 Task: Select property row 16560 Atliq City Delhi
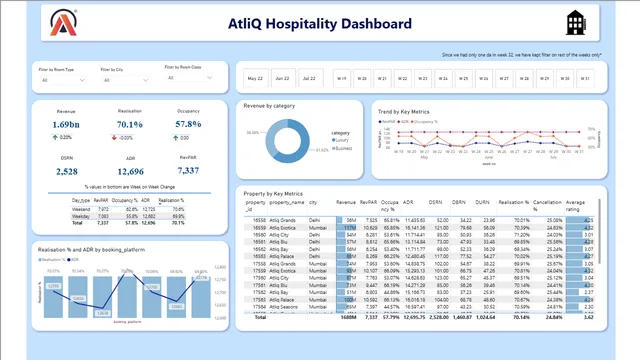click(419, 235)
